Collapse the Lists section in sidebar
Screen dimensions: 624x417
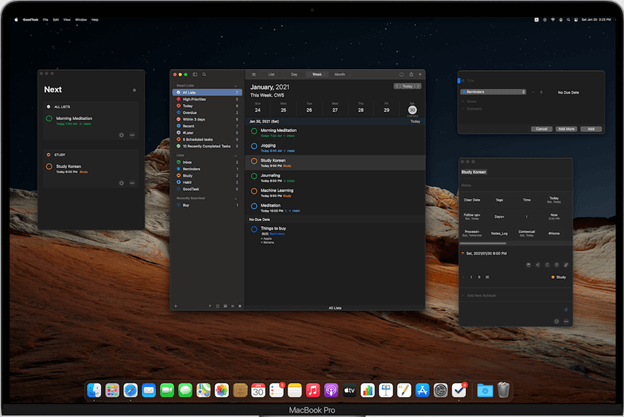click(x=236, y=156)
